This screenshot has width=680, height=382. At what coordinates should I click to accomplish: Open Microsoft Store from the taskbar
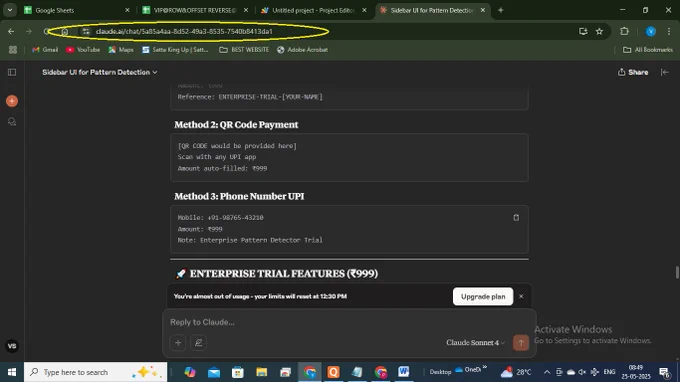point(238,372)
